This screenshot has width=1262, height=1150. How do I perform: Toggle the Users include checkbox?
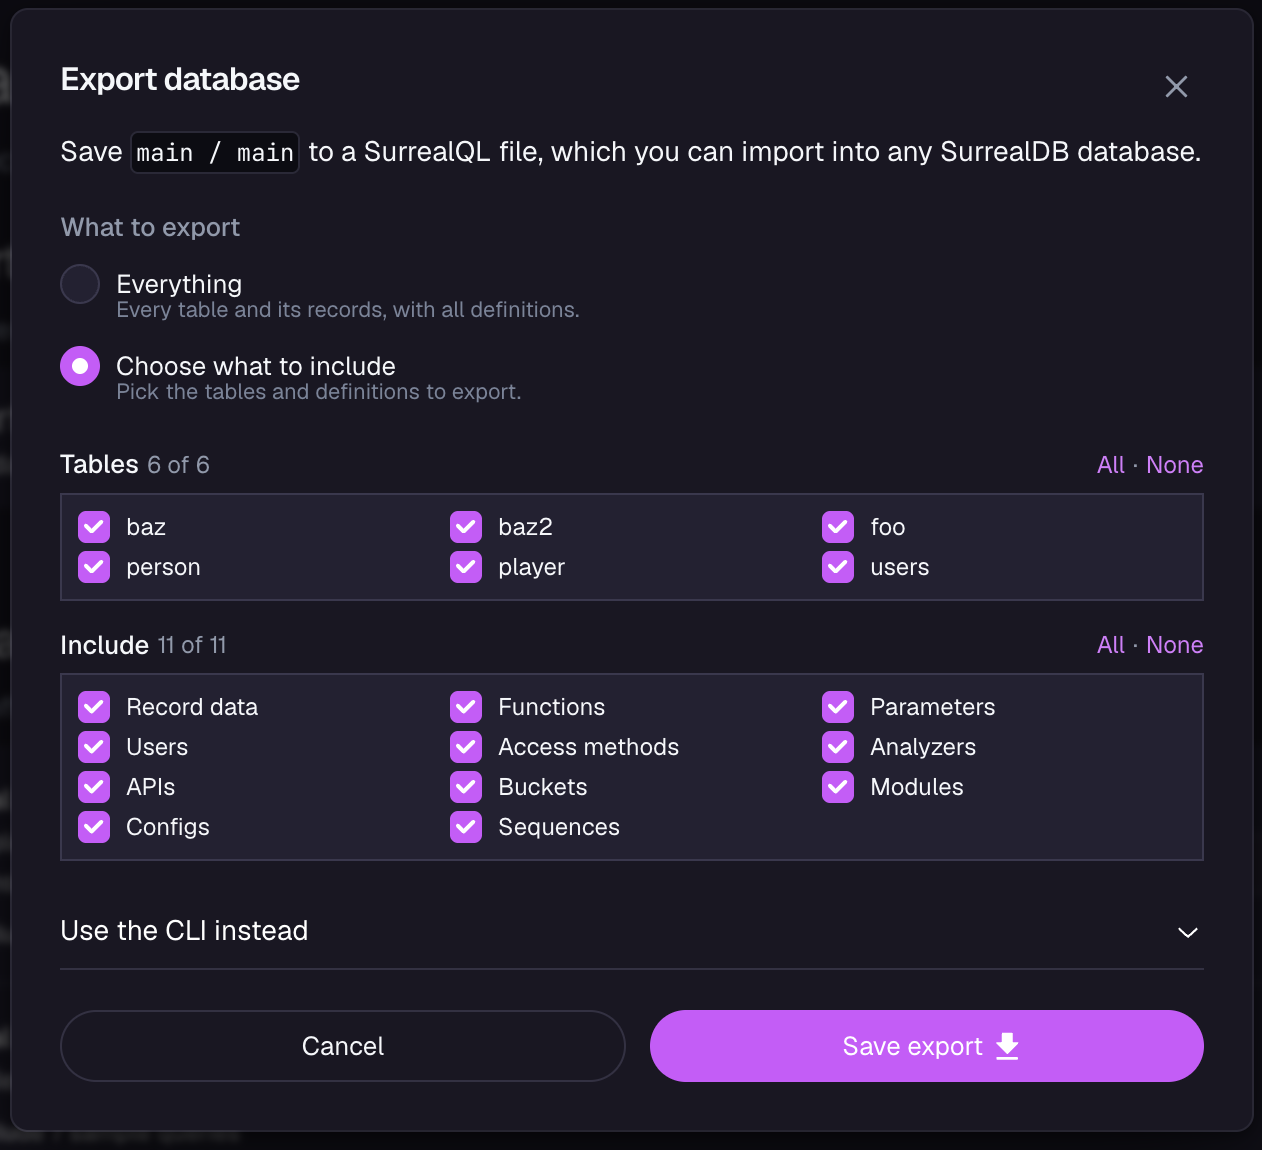coord(94,747)
